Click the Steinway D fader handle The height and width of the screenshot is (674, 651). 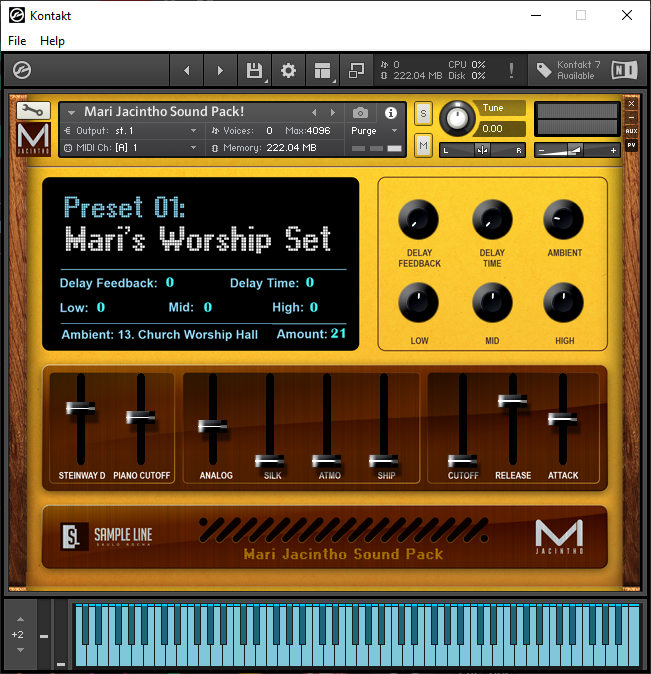point(80,407)
